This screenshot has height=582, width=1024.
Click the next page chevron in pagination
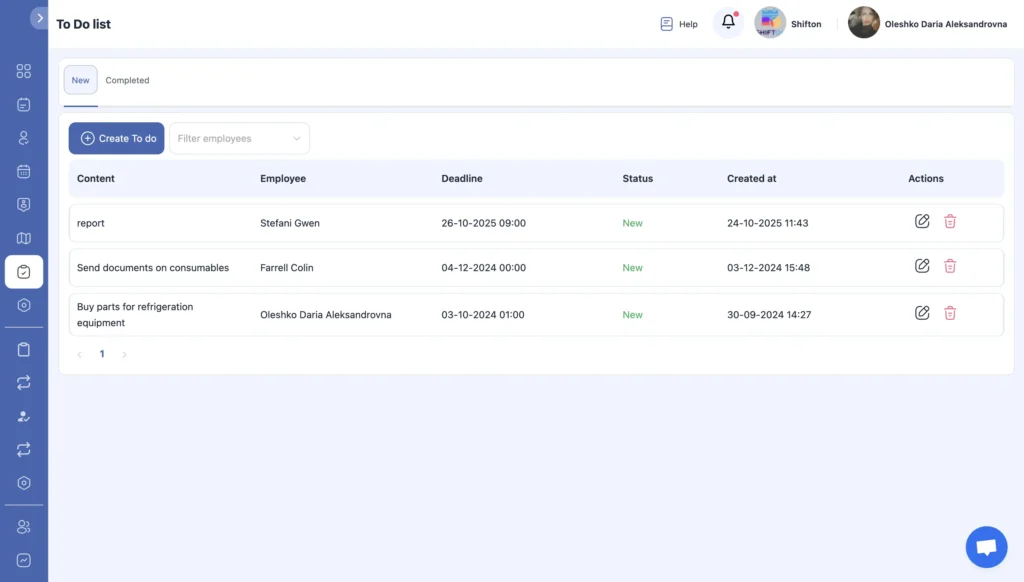click(124, 353)
